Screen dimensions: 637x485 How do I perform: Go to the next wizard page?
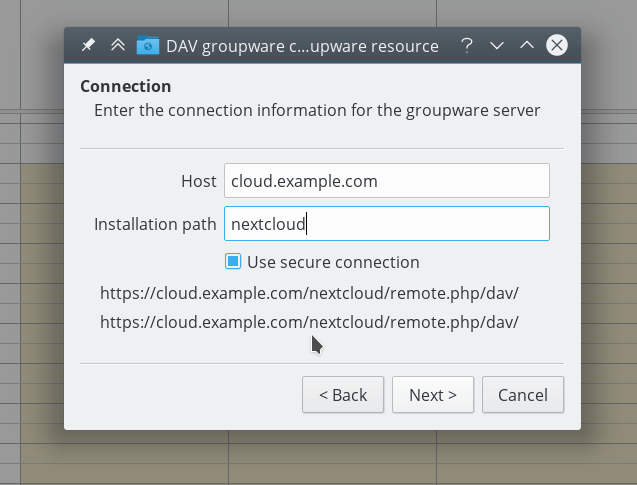pyautogui.click(x=432, y=395)
